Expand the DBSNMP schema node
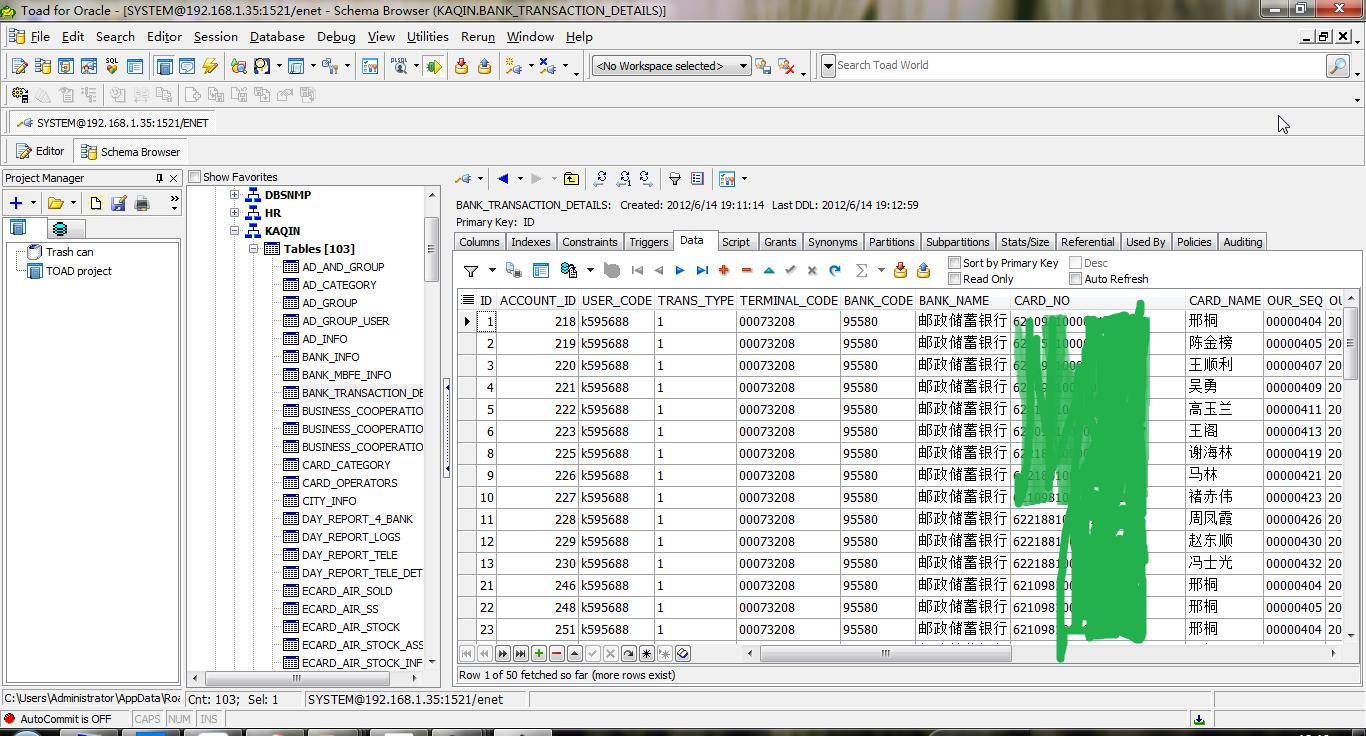The width and height of the screenshot is (1366, 736). coord(234,195)
